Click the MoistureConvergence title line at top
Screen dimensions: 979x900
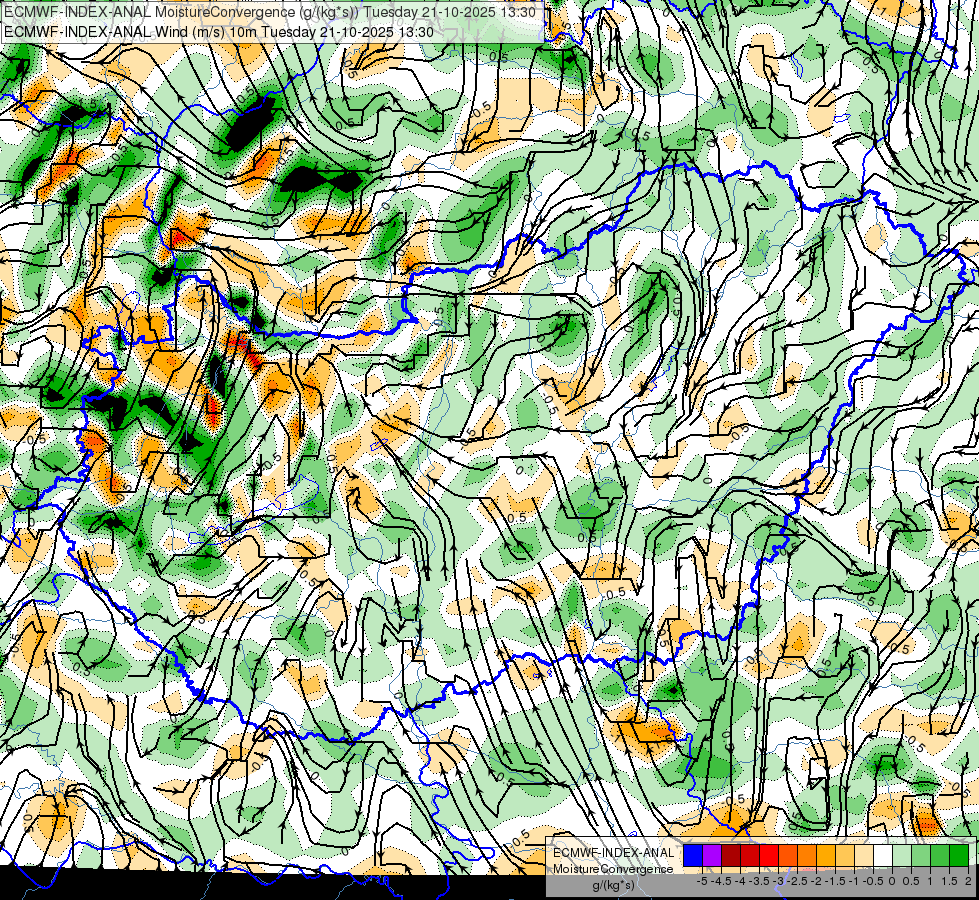click(x=270, y=12)
